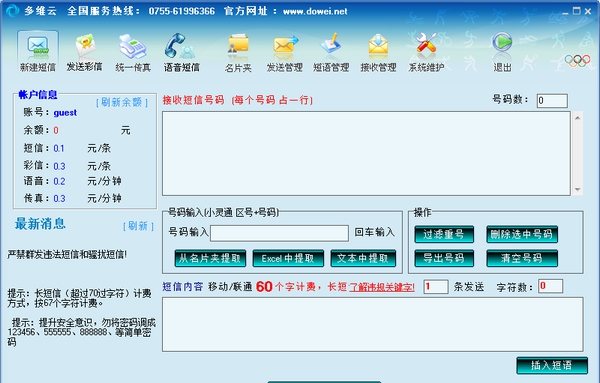Click 导出号码 export button
Screen dimensions: 600x383
(x=444, y=258)
